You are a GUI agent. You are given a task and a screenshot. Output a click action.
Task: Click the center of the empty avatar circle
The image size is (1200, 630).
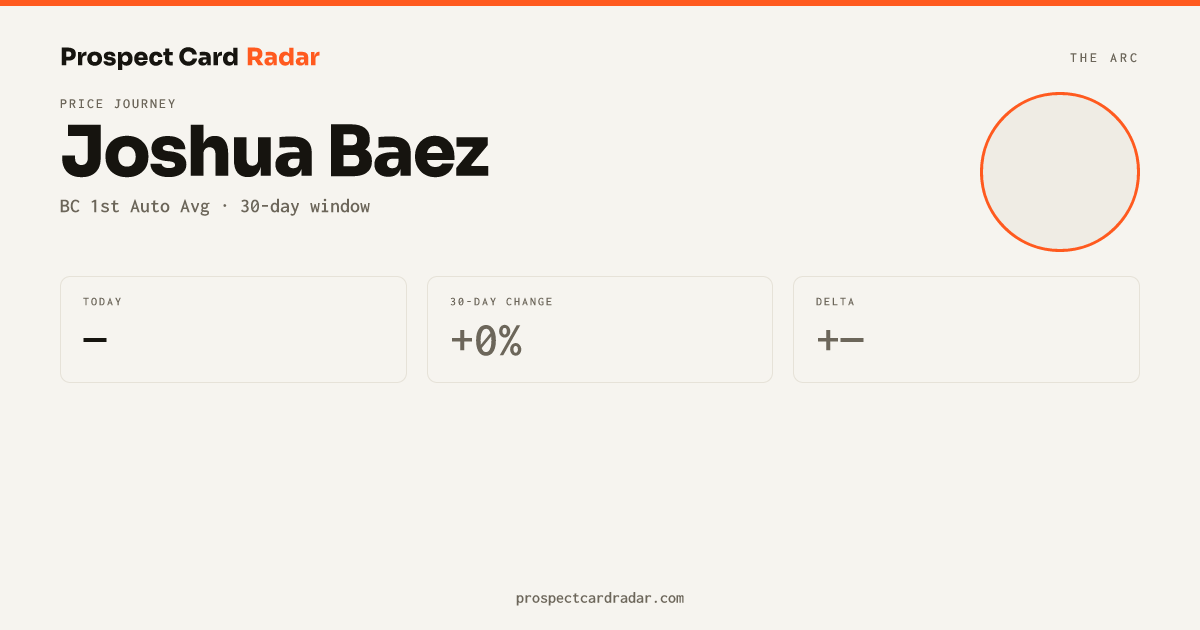tap(1060, 172)
